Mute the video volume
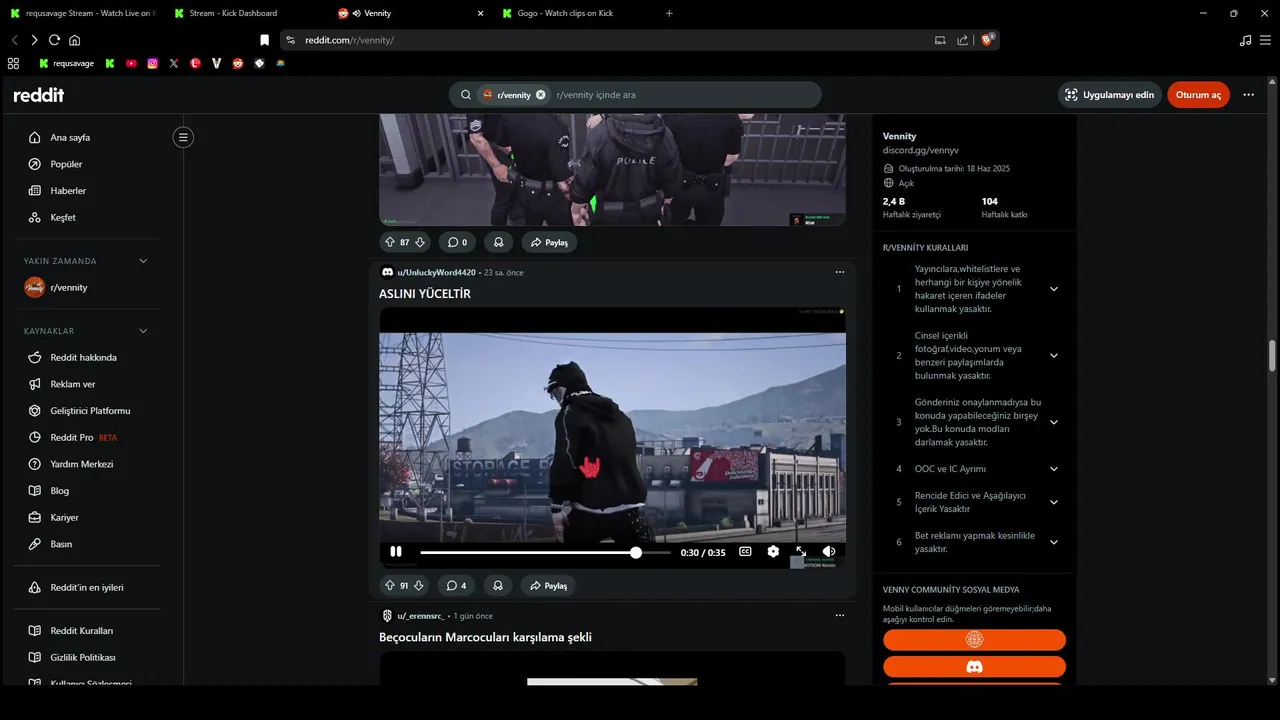Screen dimensions: 1280x720 [x=829, y=551]
